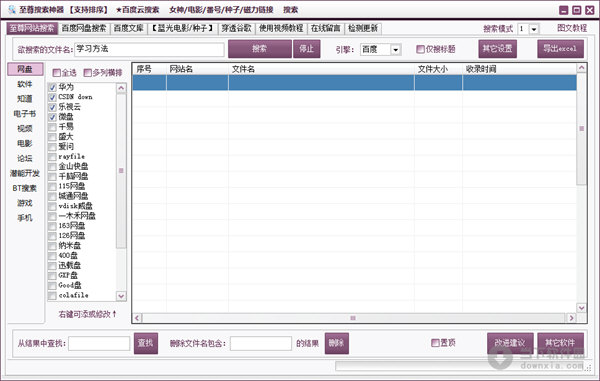The height and width of the screenshot is (381, 600).
Task: Enable the 置顶 checkbox
Action: (x=435, y=343)
